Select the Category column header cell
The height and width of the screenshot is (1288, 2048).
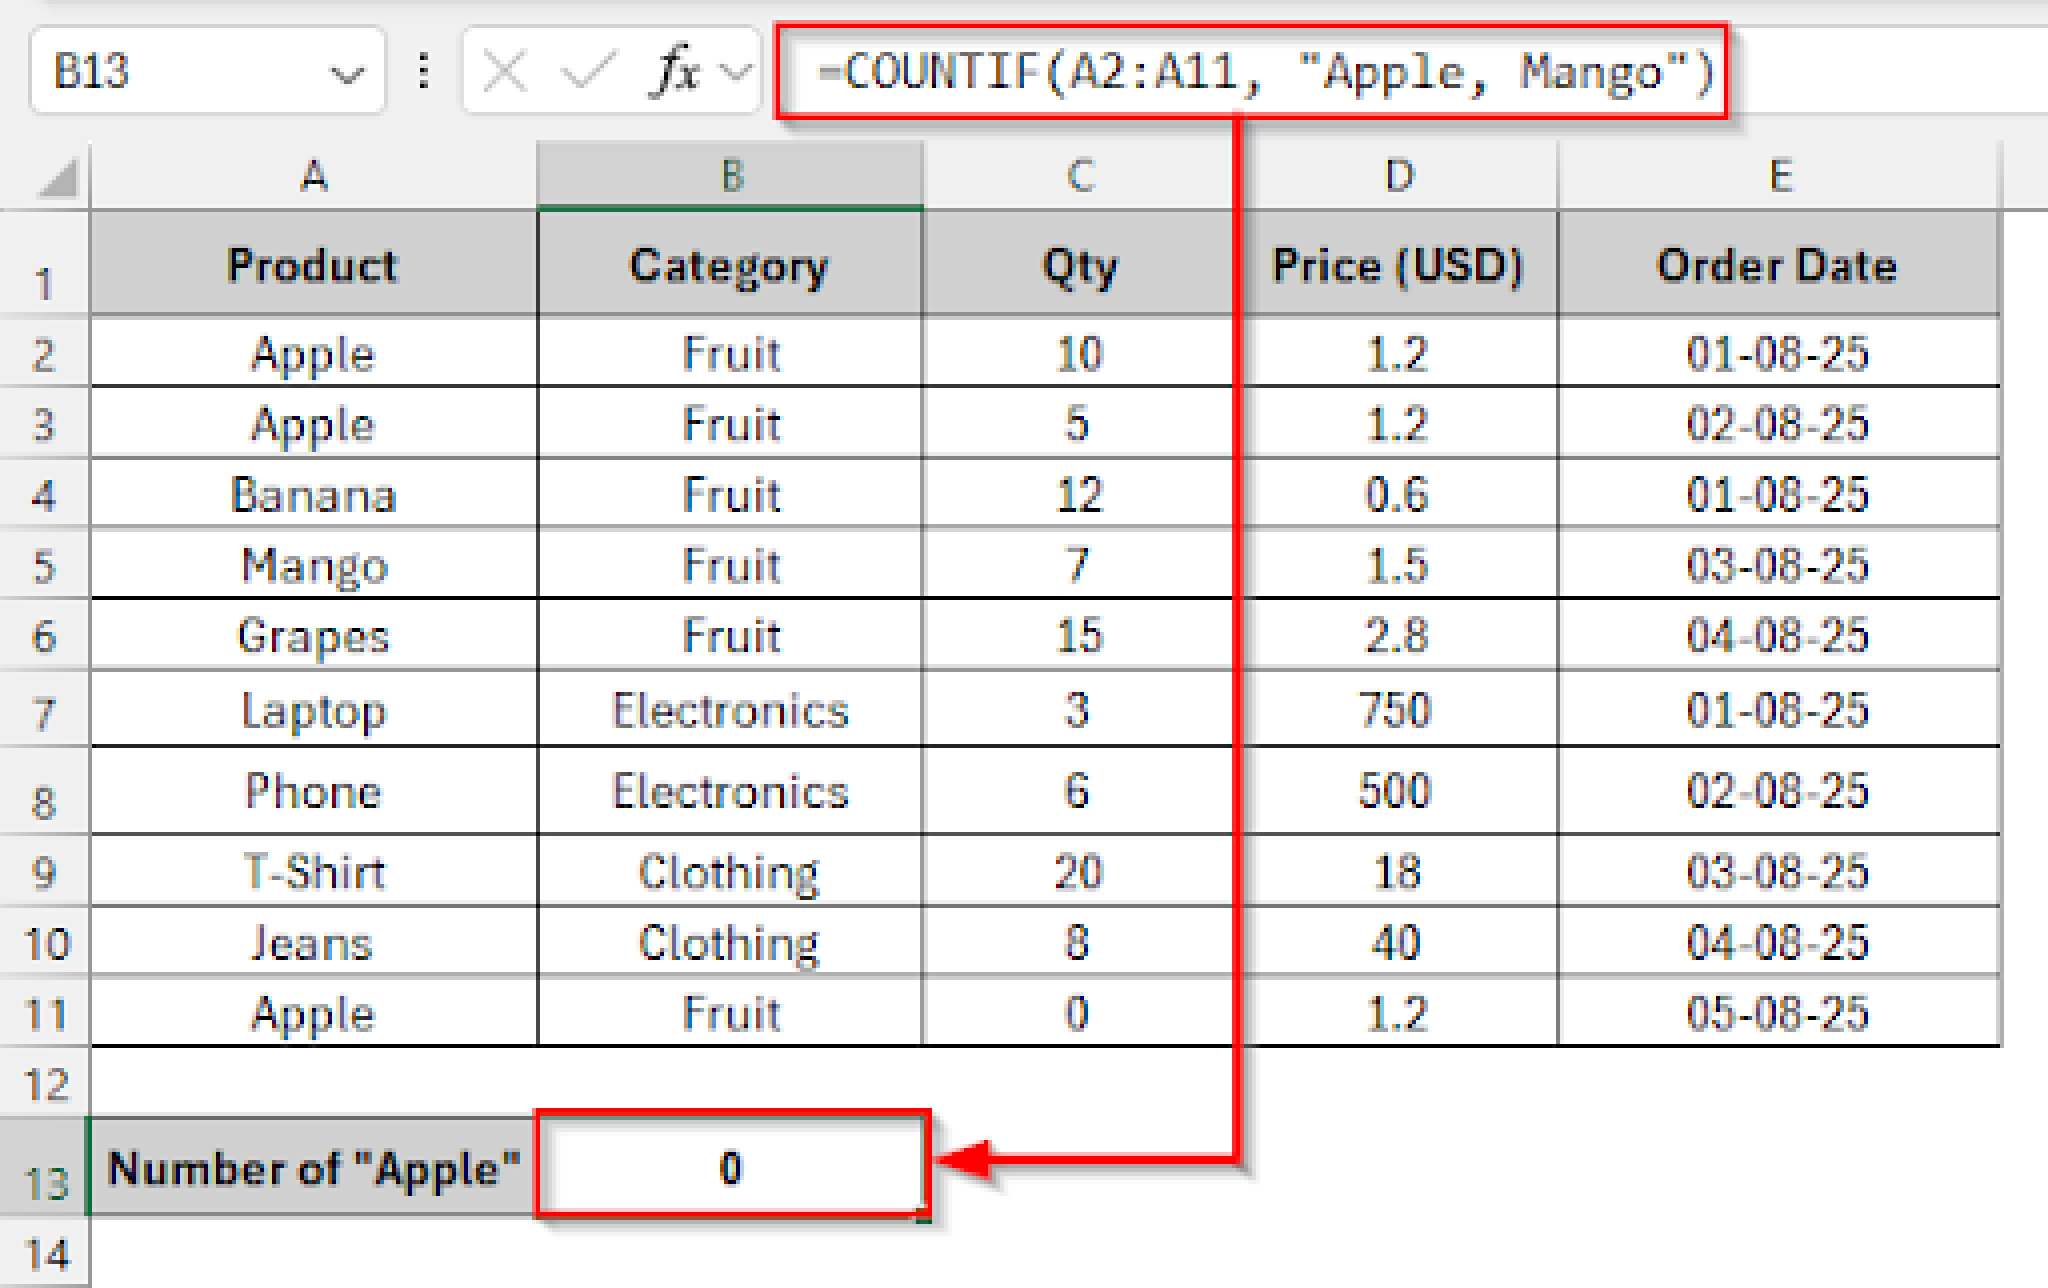[730, 265]
